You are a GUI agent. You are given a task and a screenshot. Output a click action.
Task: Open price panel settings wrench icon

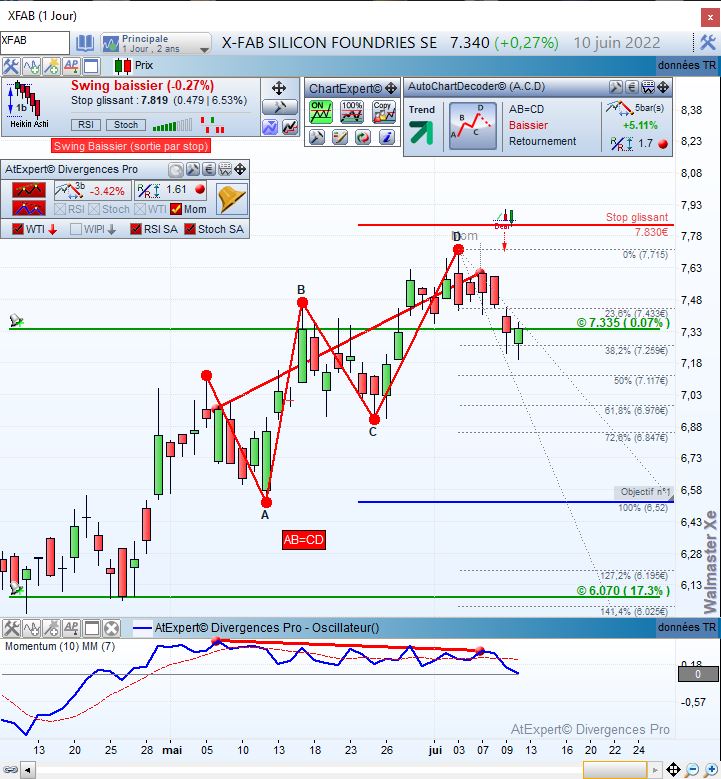pyautogui.click(x=11, y=66)
